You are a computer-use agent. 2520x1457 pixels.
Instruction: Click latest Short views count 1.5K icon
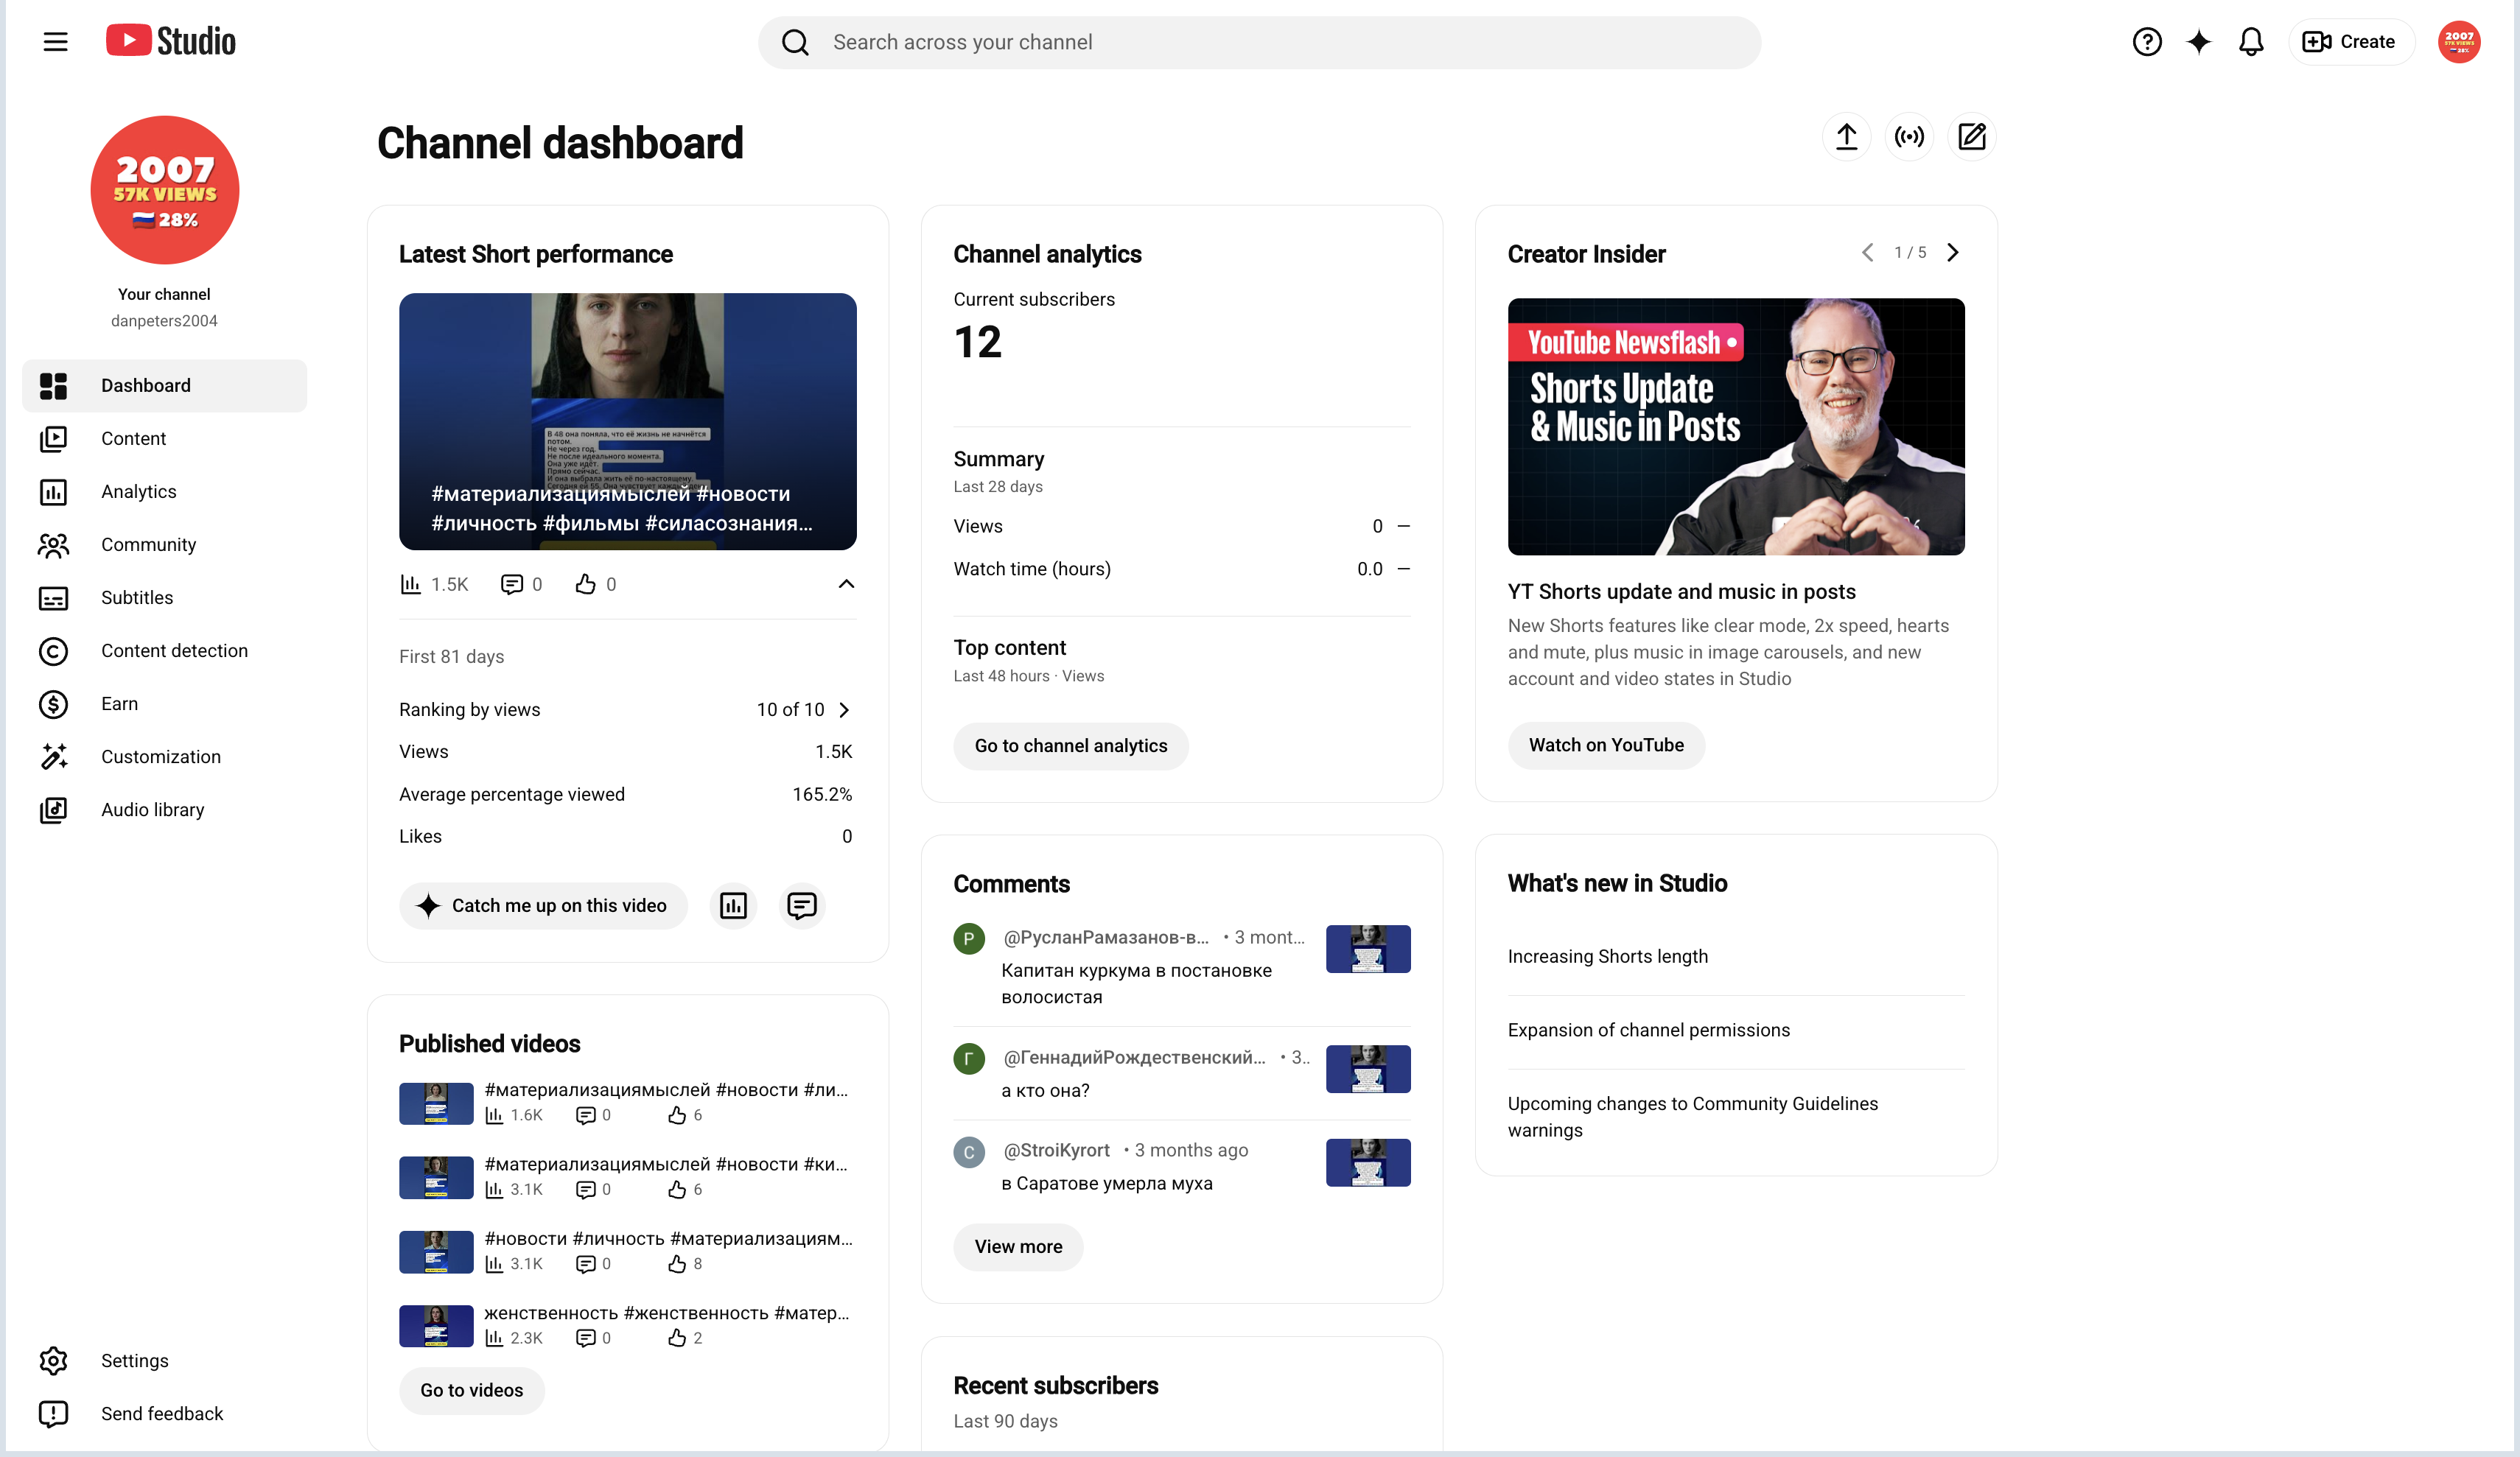[410, 584]
